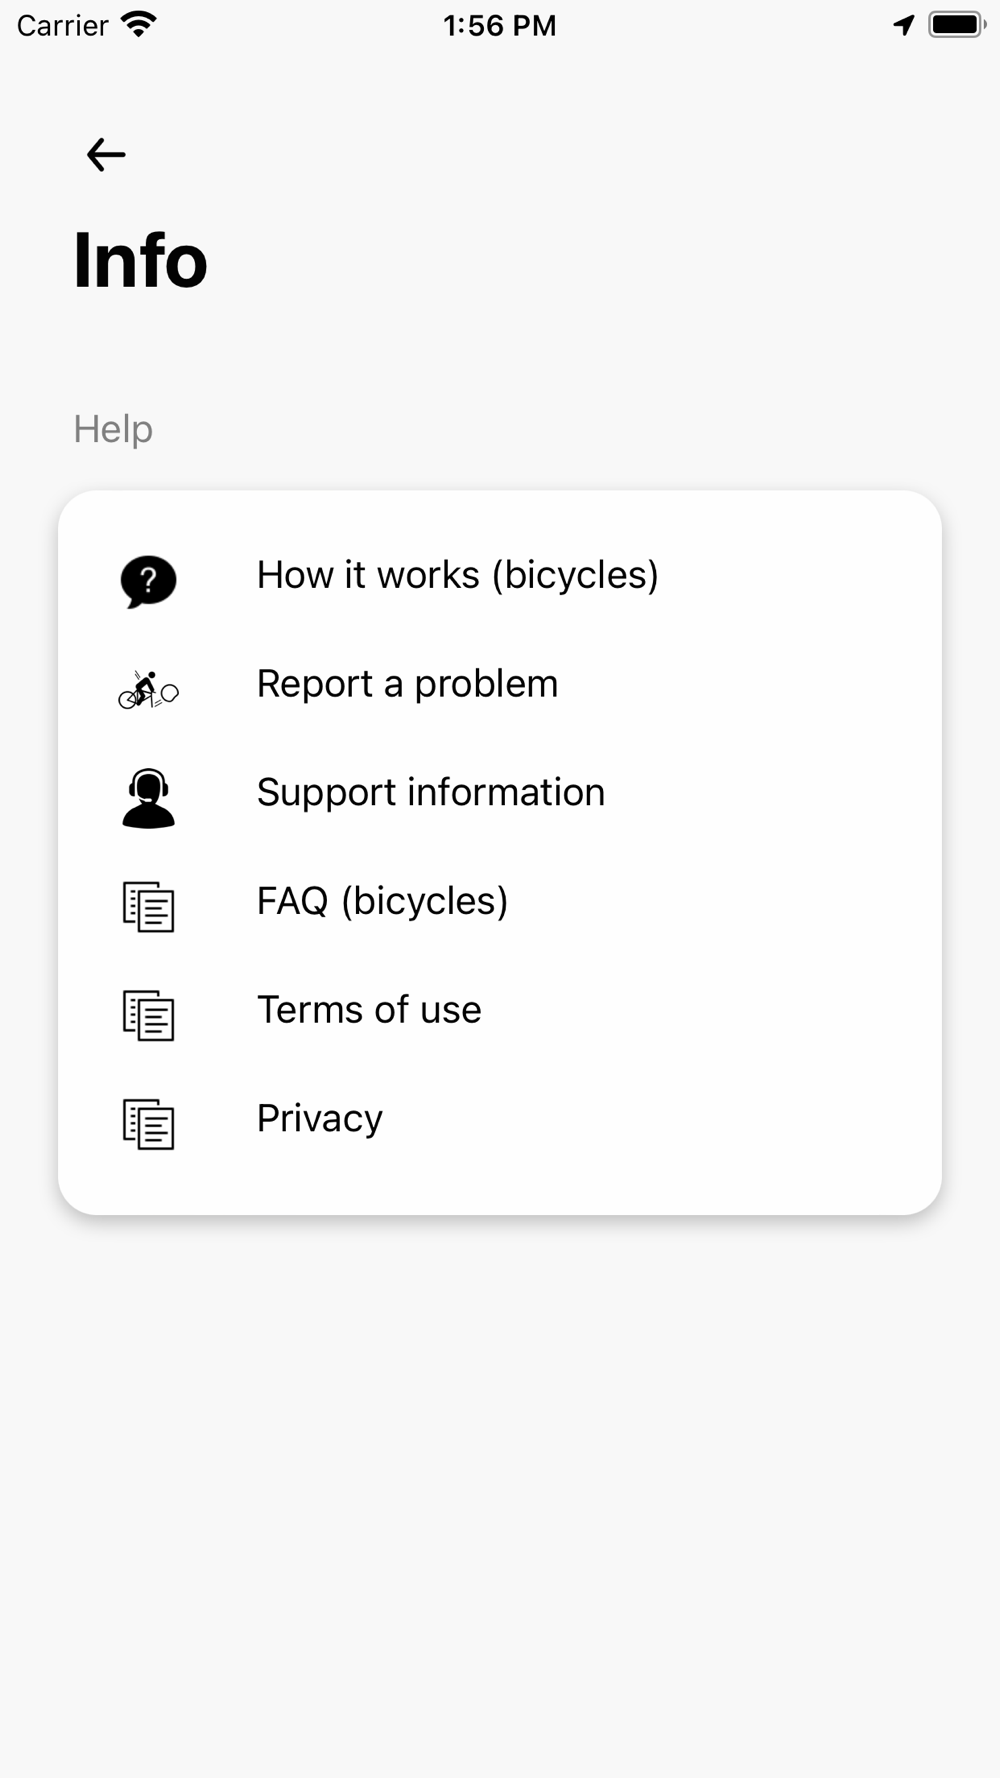Tap the location services arrow icon
The width and height of the screenshot is (1000, 1778).
click(x=904, y=25)
